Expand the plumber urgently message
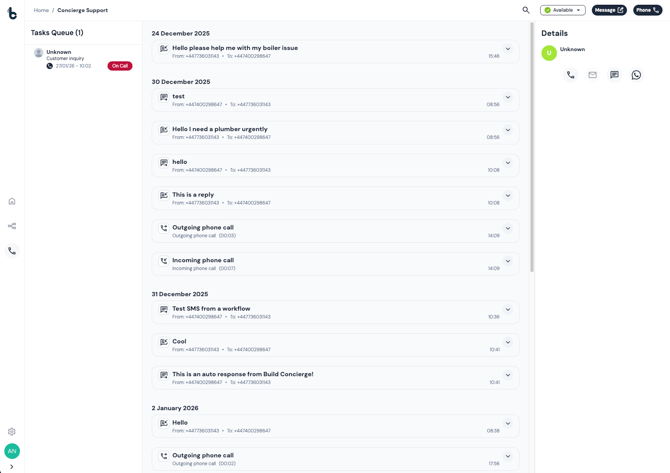The width and height of the screenshot is (670, 473). [508, 130]
